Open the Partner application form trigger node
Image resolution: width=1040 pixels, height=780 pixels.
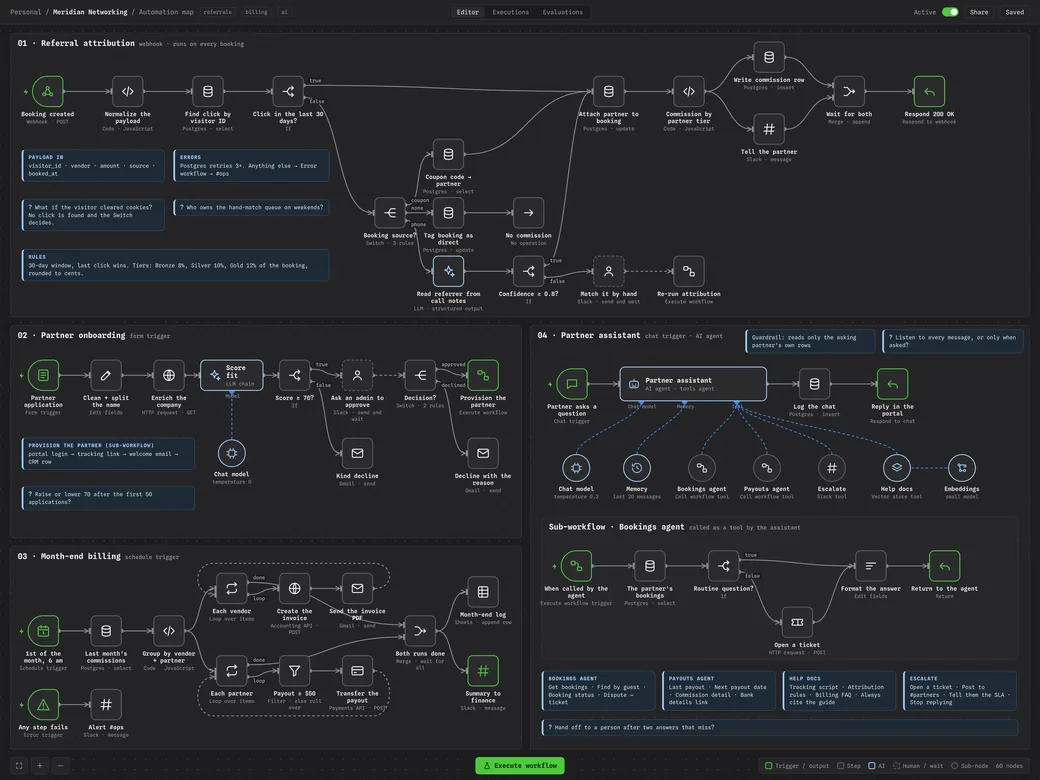tap(43, 375)
